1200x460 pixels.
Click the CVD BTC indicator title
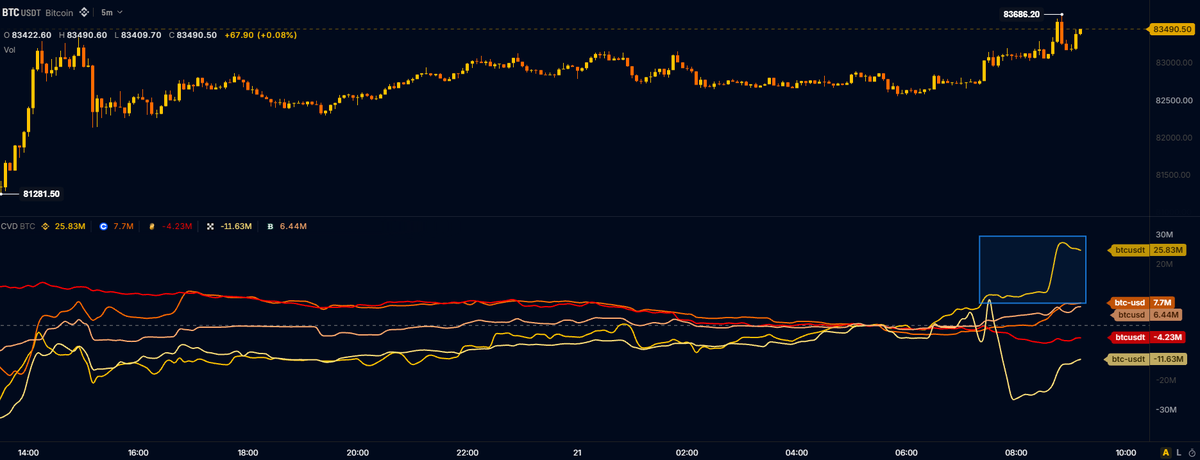tap(18, 227)
